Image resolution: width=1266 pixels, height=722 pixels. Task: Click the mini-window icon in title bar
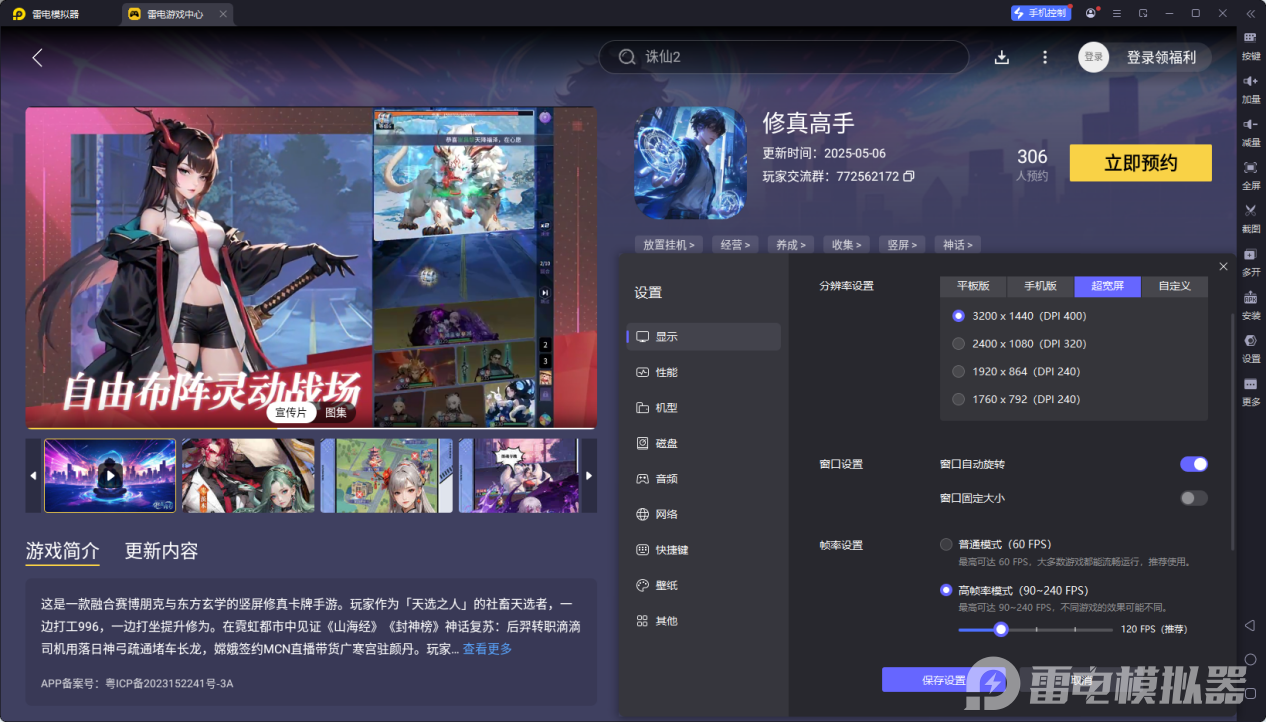1142,13
